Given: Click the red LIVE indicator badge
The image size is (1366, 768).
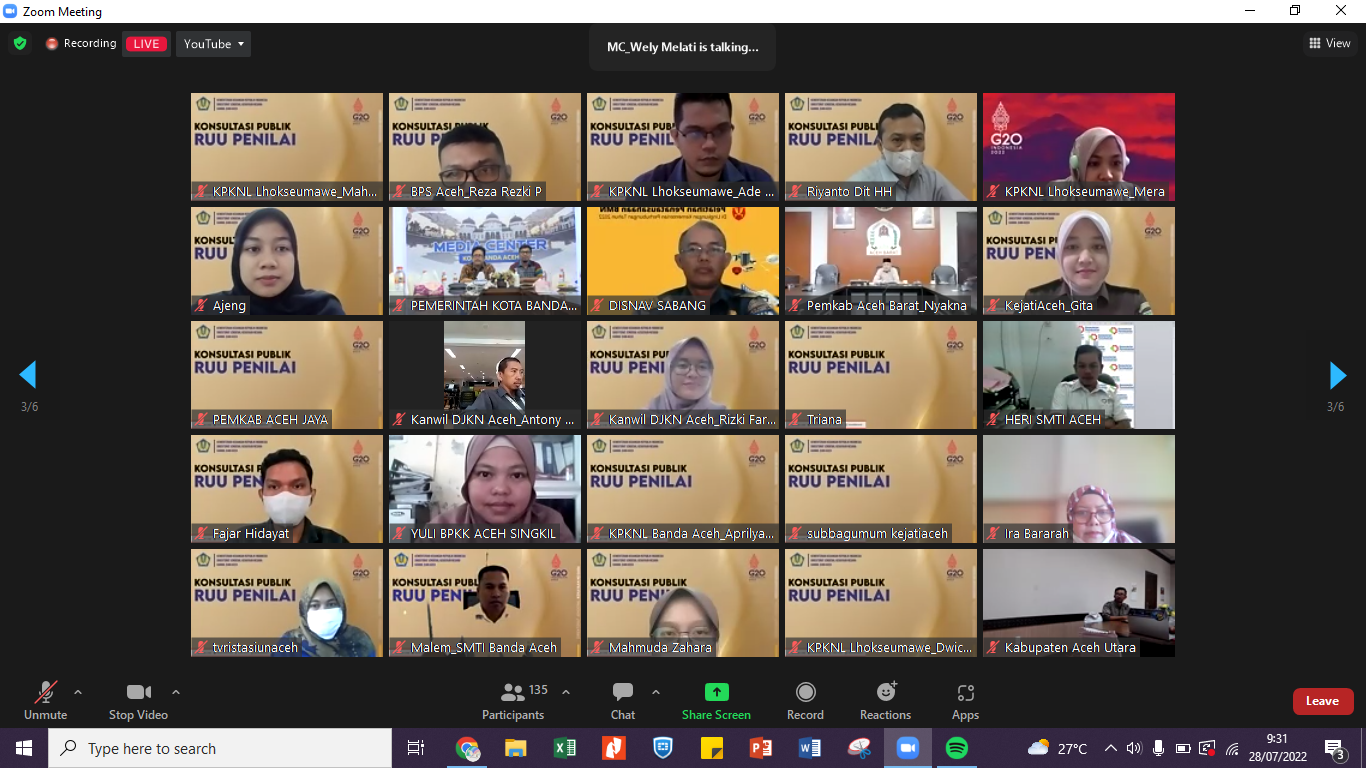Looking at the screenshot, I should click(x=147, y=44).
